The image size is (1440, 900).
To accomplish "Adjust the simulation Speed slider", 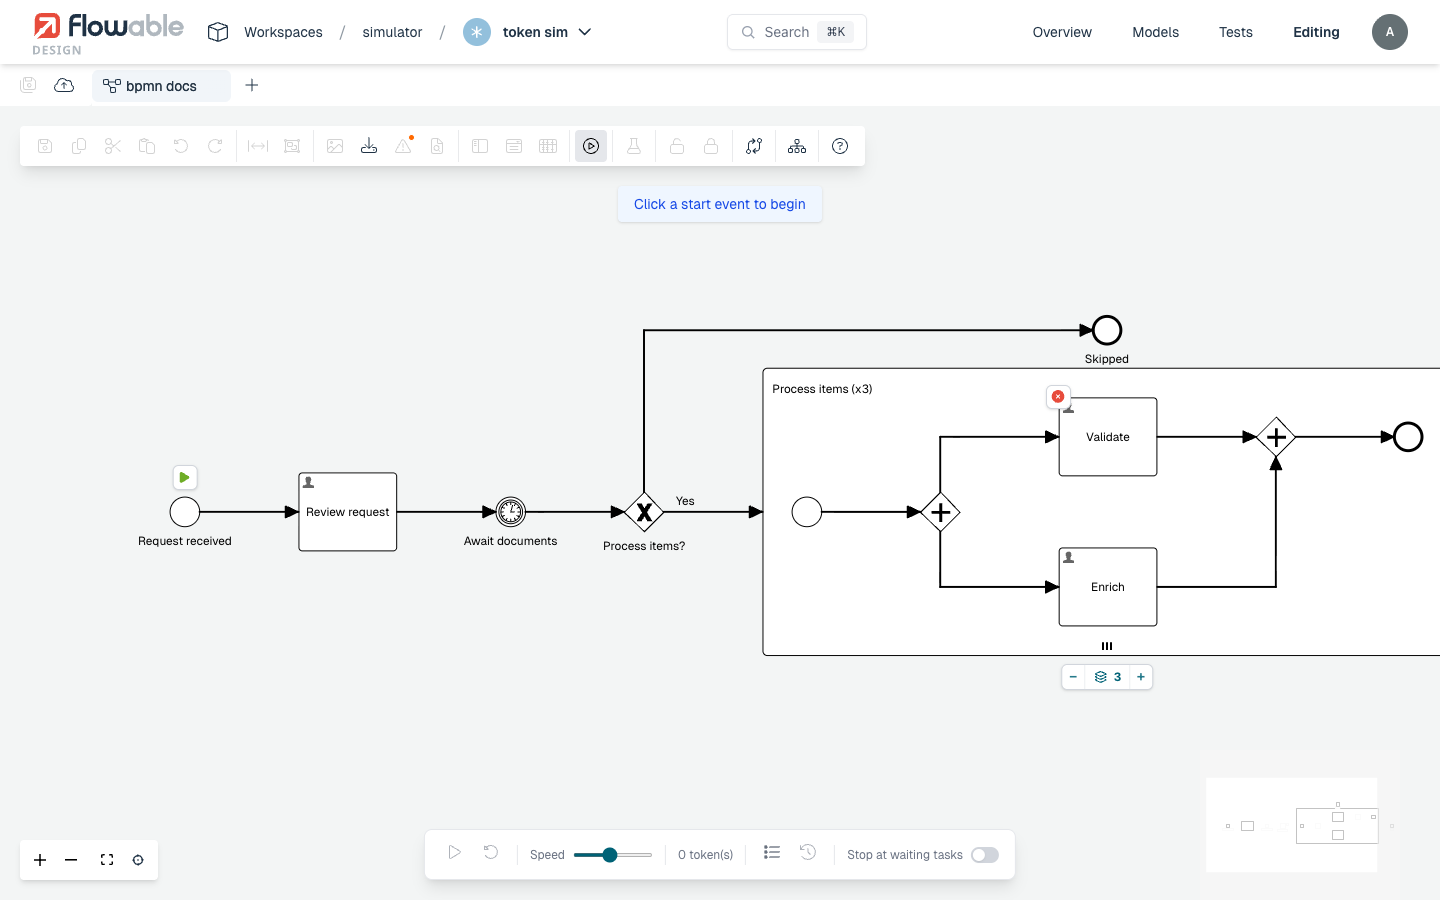I will tap(610, 855).
